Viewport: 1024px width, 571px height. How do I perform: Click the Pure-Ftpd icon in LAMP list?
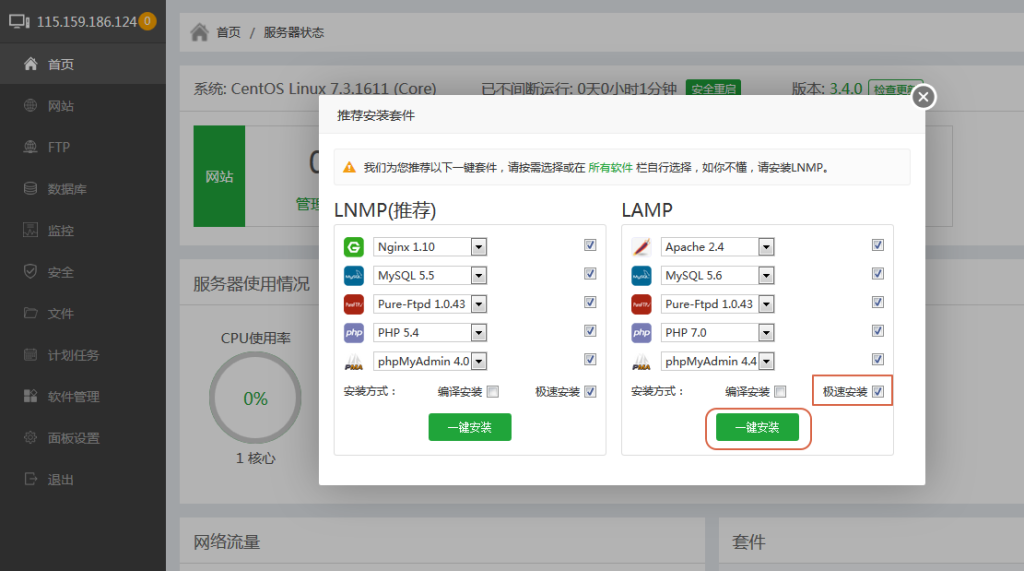click(x=641, y=304)
